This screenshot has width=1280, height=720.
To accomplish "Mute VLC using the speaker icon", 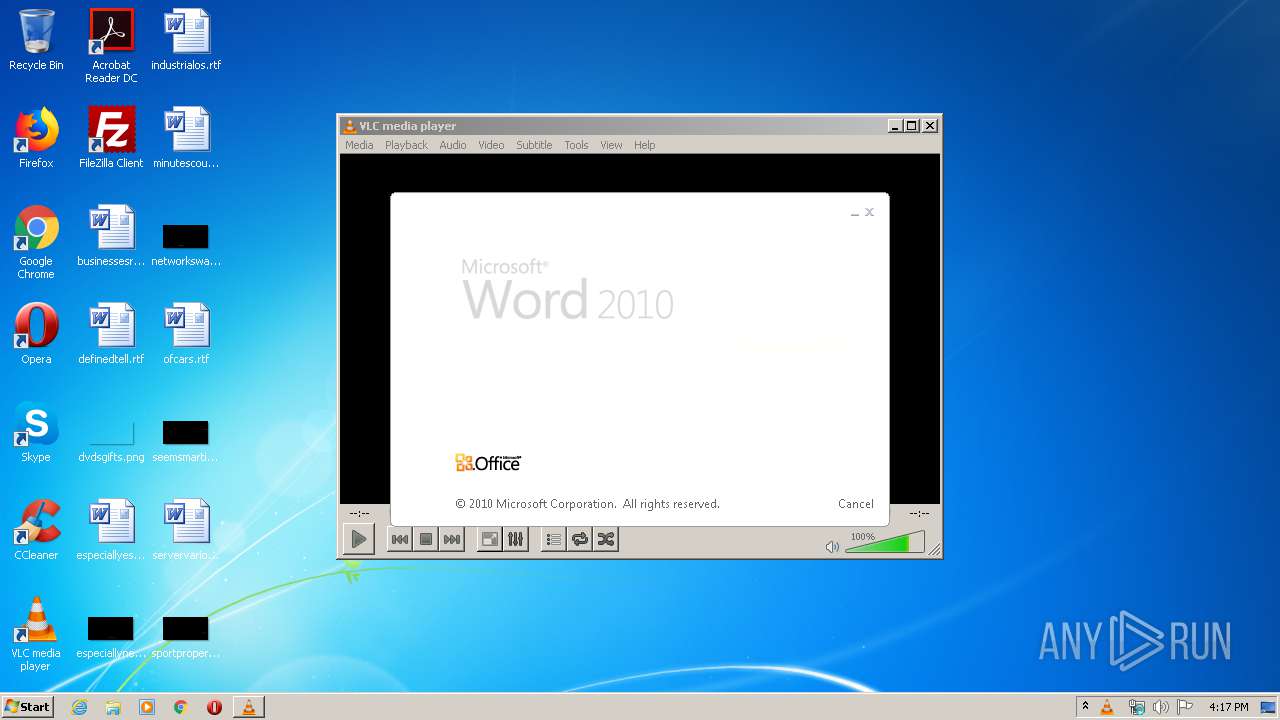I will point(832,546).
